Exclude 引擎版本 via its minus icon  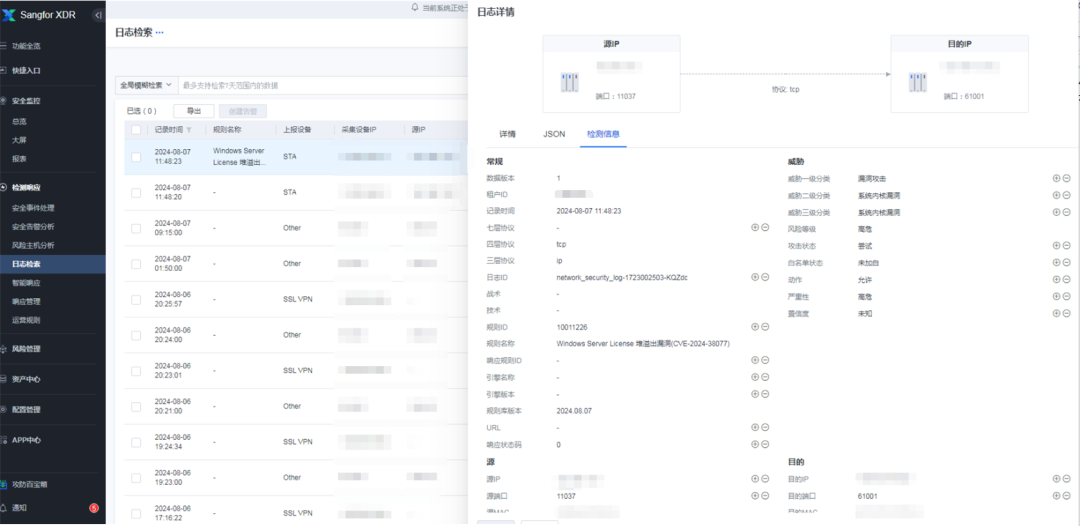765,394
